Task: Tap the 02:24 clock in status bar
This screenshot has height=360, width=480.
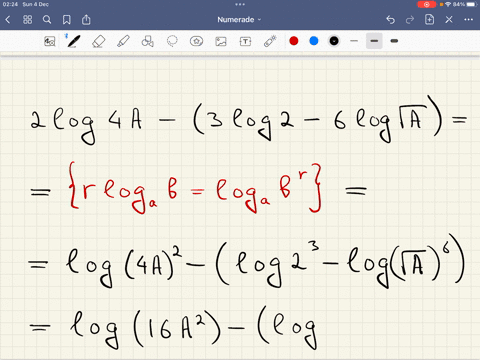Action: (10, 4)
